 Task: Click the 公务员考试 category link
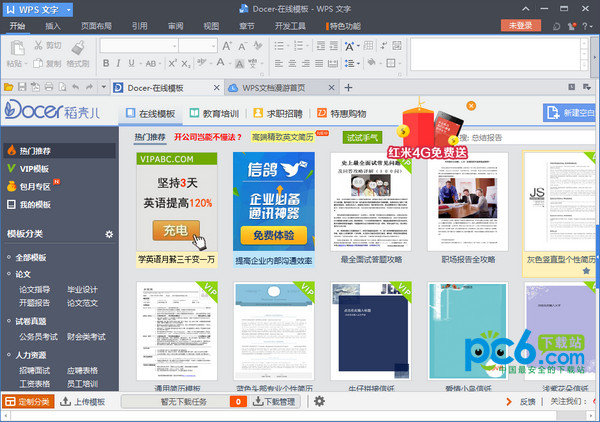click(38, 337)
